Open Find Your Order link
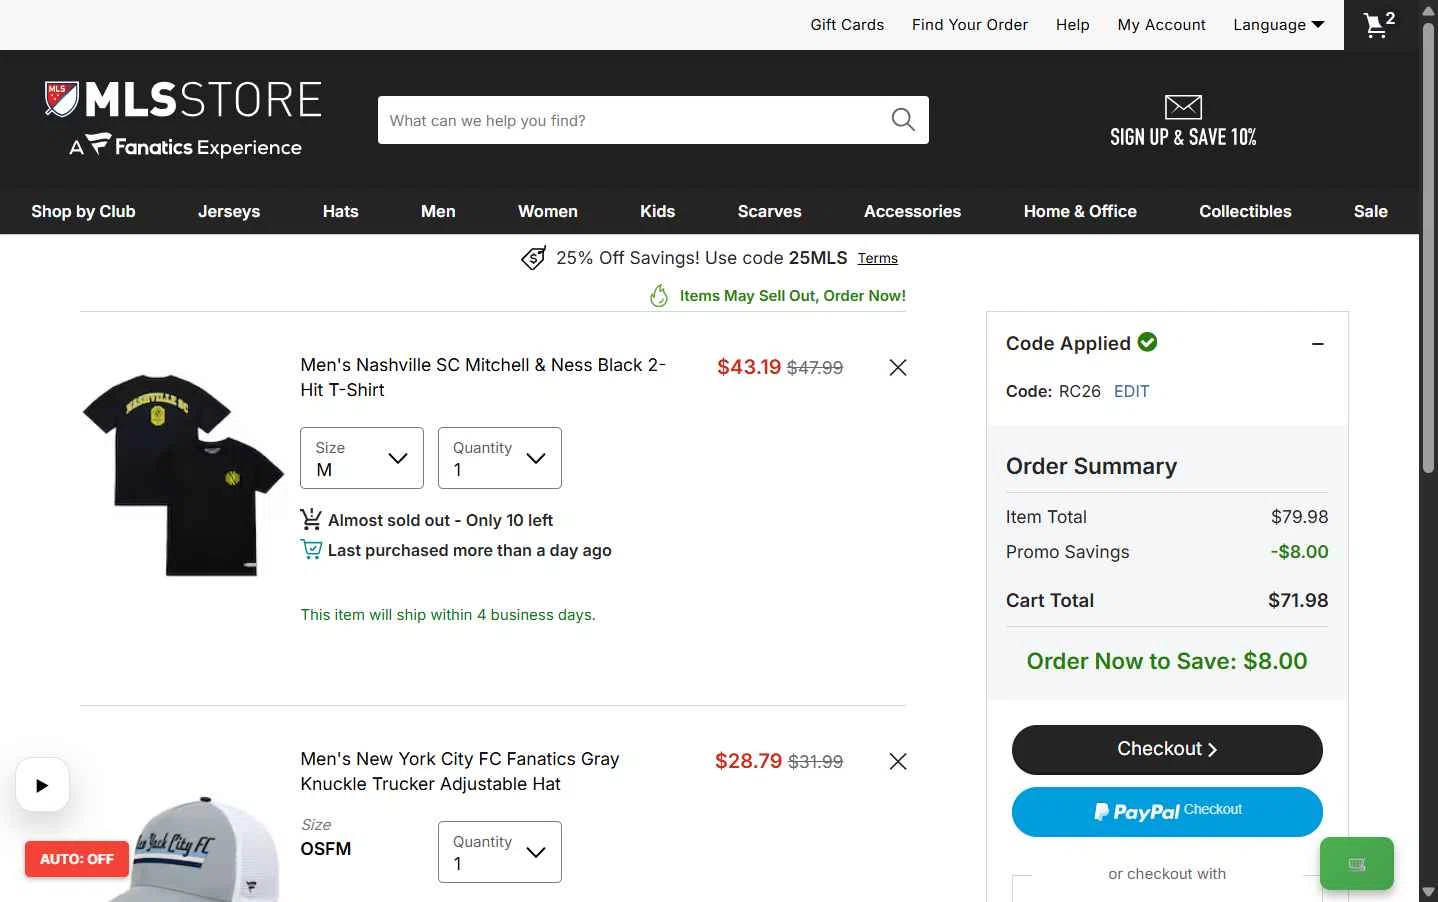Screen dimensions: 1438x902 pos(970,25)
